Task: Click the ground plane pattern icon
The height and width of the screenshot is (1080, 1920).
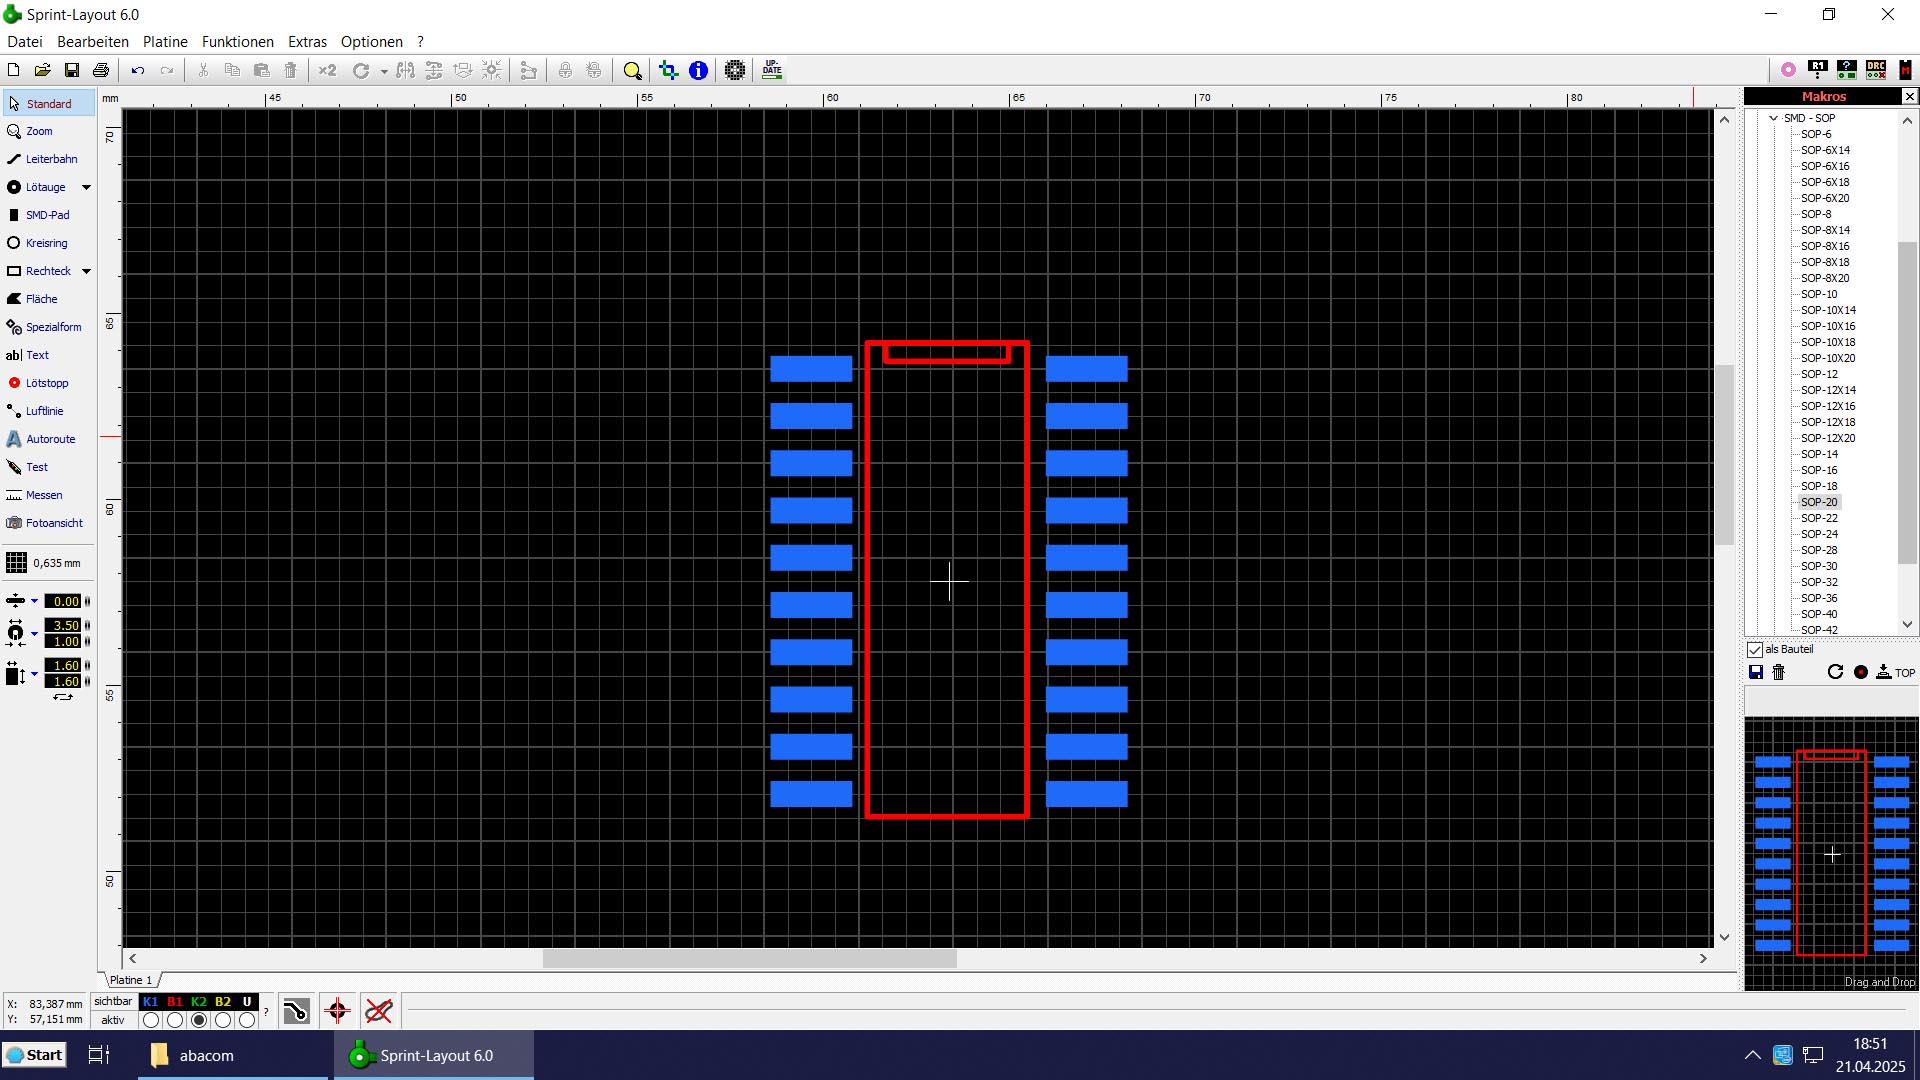Action: coord(735,70)
